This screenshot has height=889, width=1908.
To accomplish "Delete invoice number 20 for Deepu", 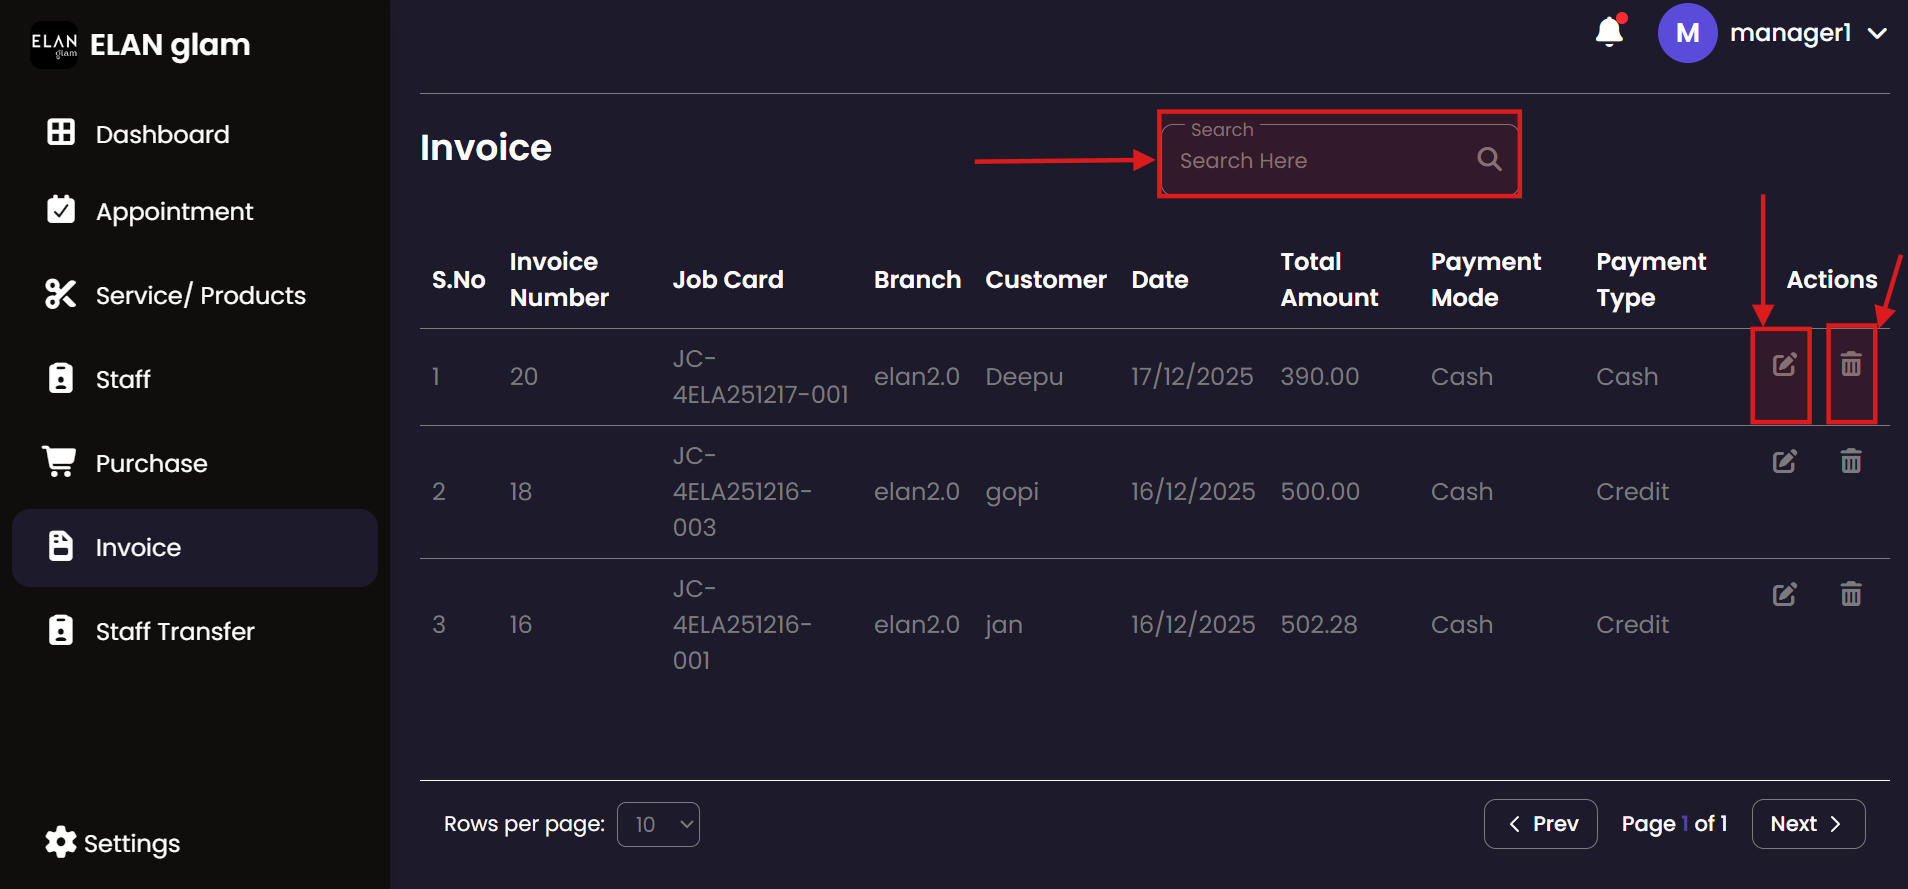I will pos(1851,365).
